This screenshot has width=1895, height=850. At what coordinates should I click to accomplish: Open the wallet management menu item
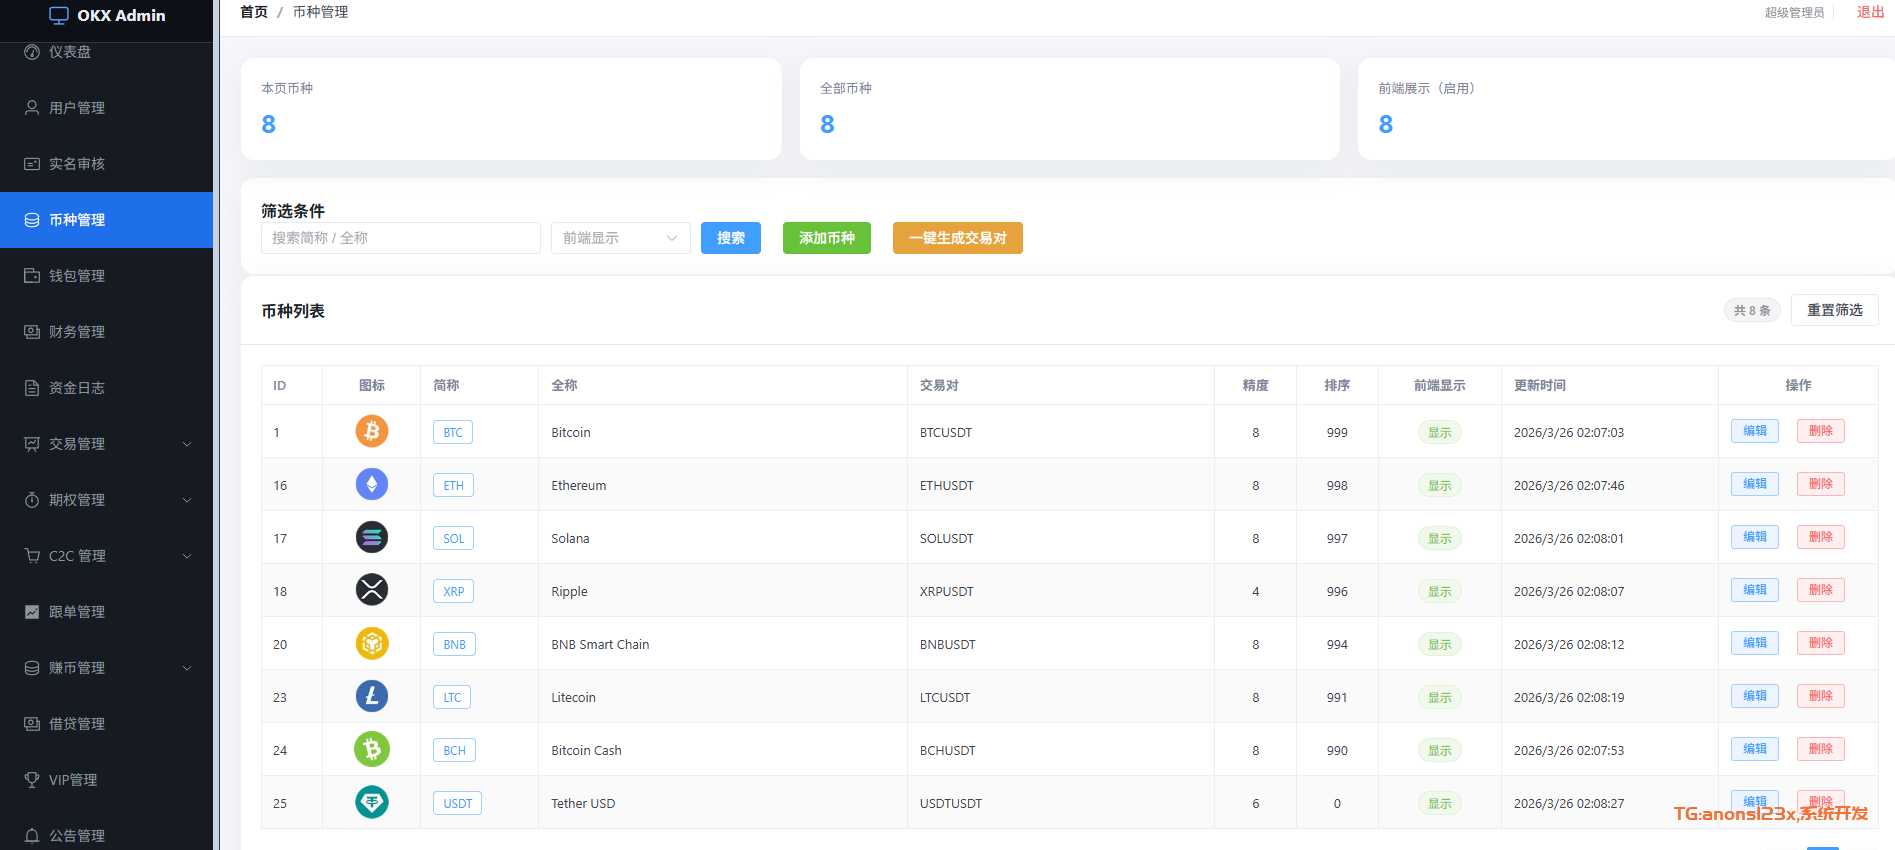(x=77, y=276)
